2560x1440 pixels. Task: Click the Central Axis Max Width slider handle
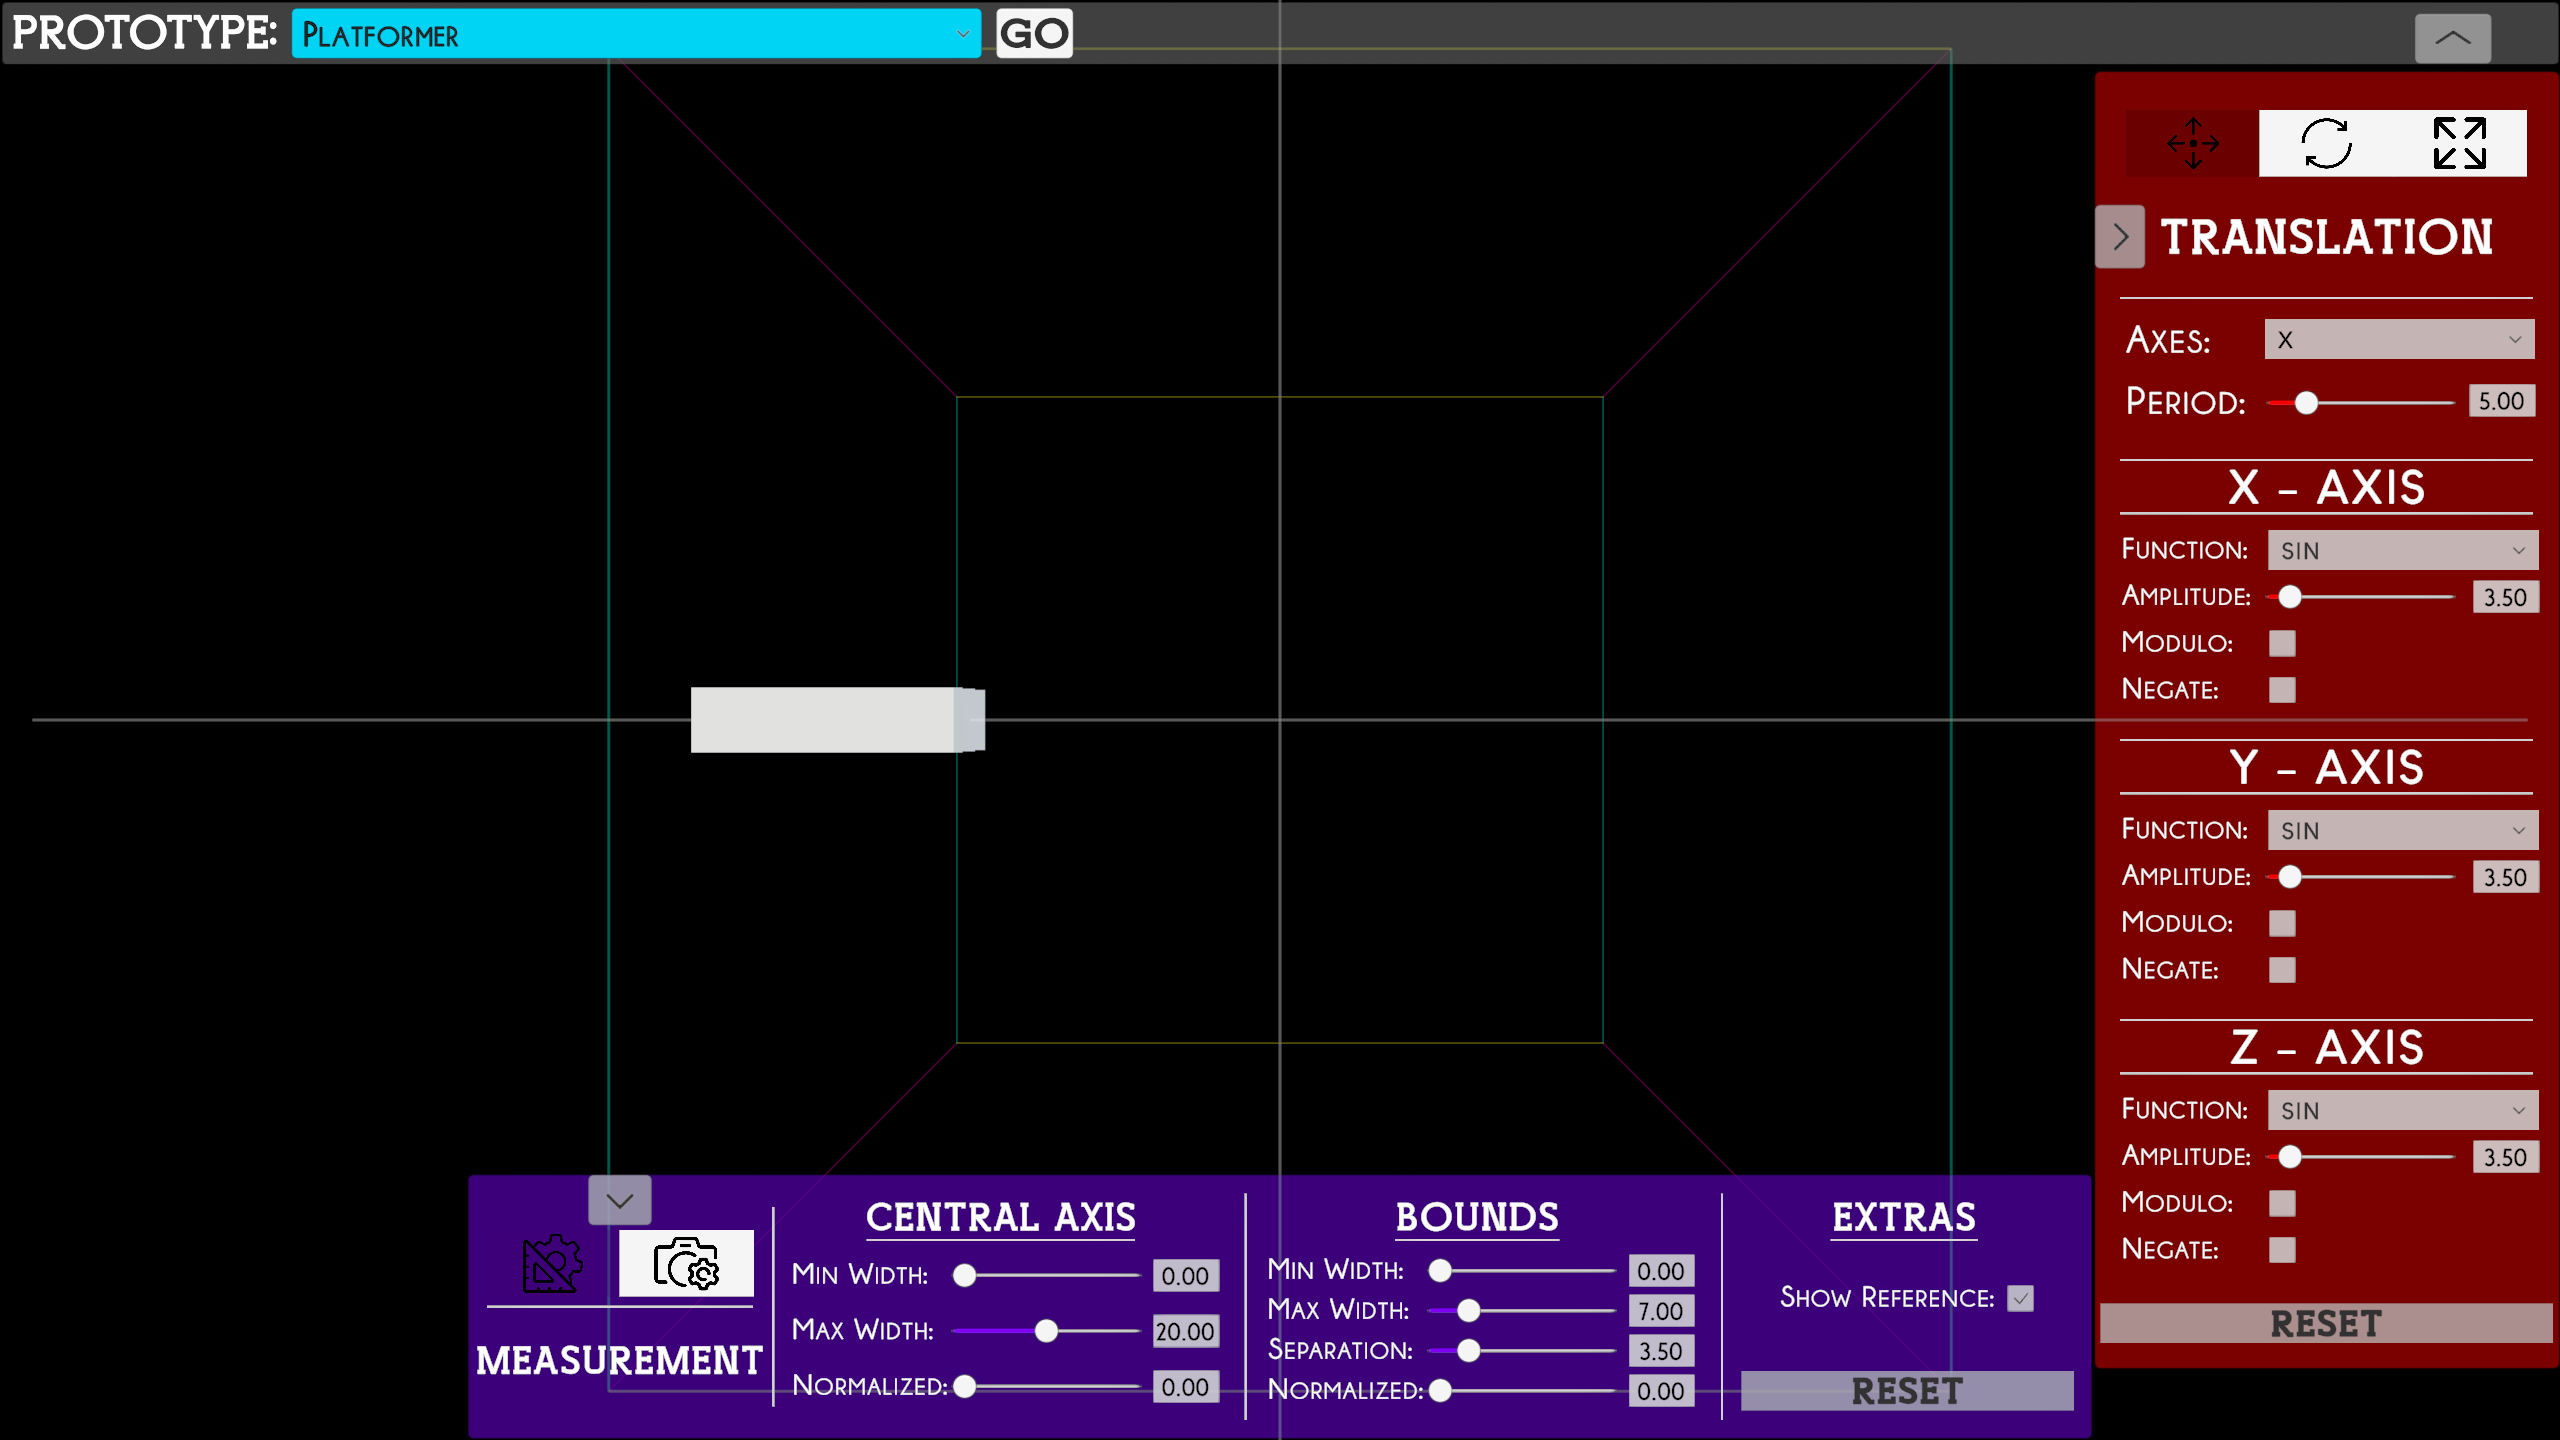point(1046,1331)
